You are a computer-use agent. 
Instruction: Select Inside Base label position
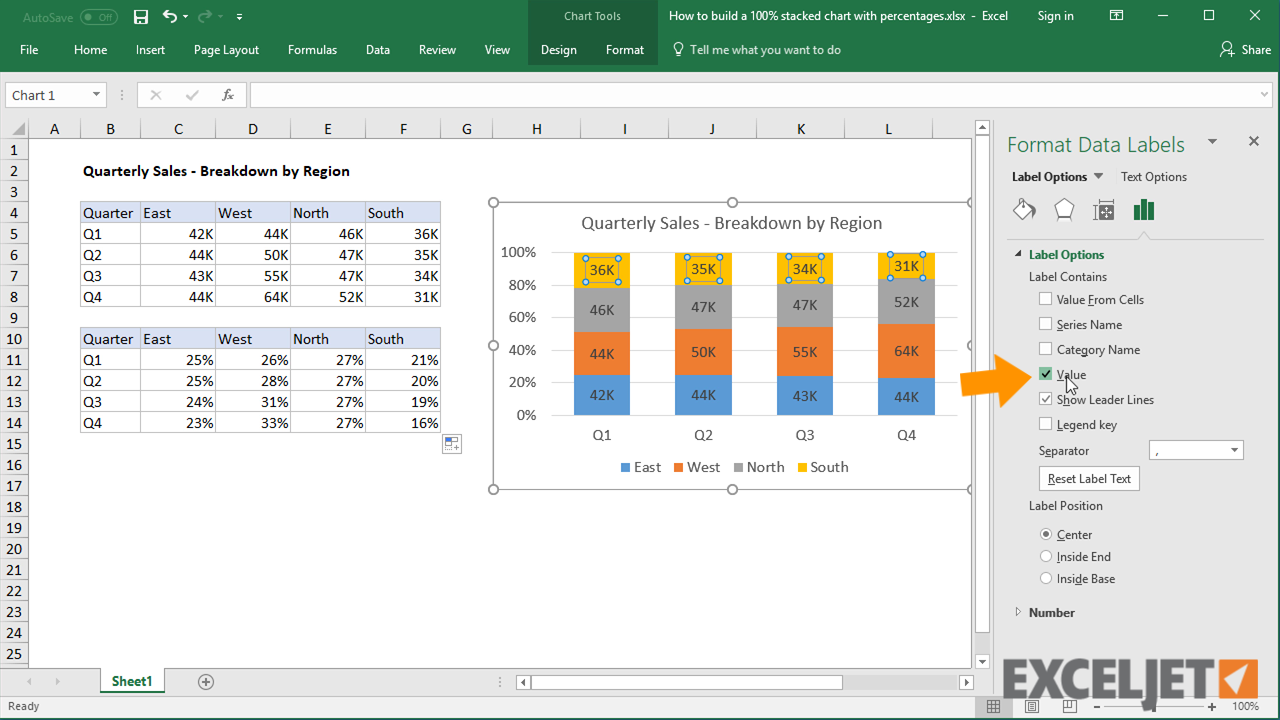1046,578
